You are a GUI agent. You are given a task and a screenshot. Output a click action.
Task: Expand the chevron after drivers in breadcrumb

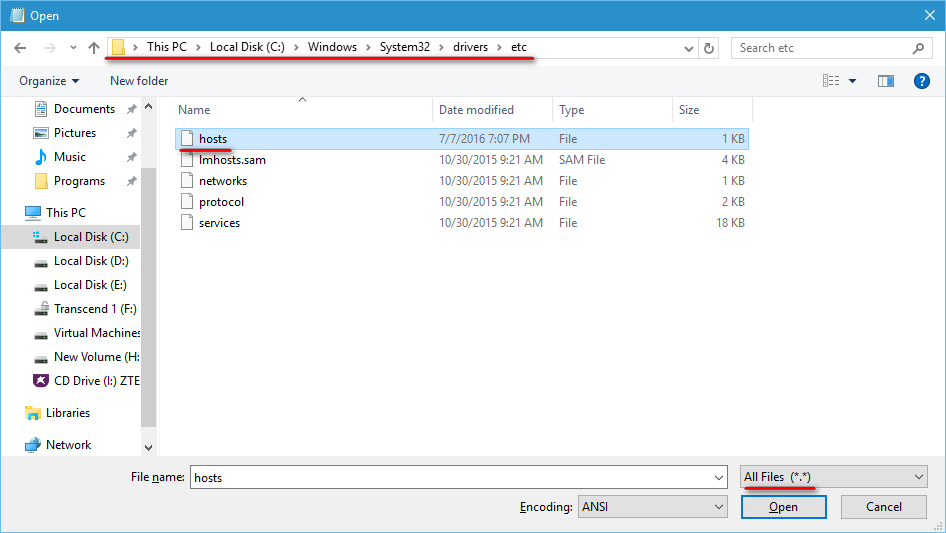pyautogui.click(x=500, y=47)
